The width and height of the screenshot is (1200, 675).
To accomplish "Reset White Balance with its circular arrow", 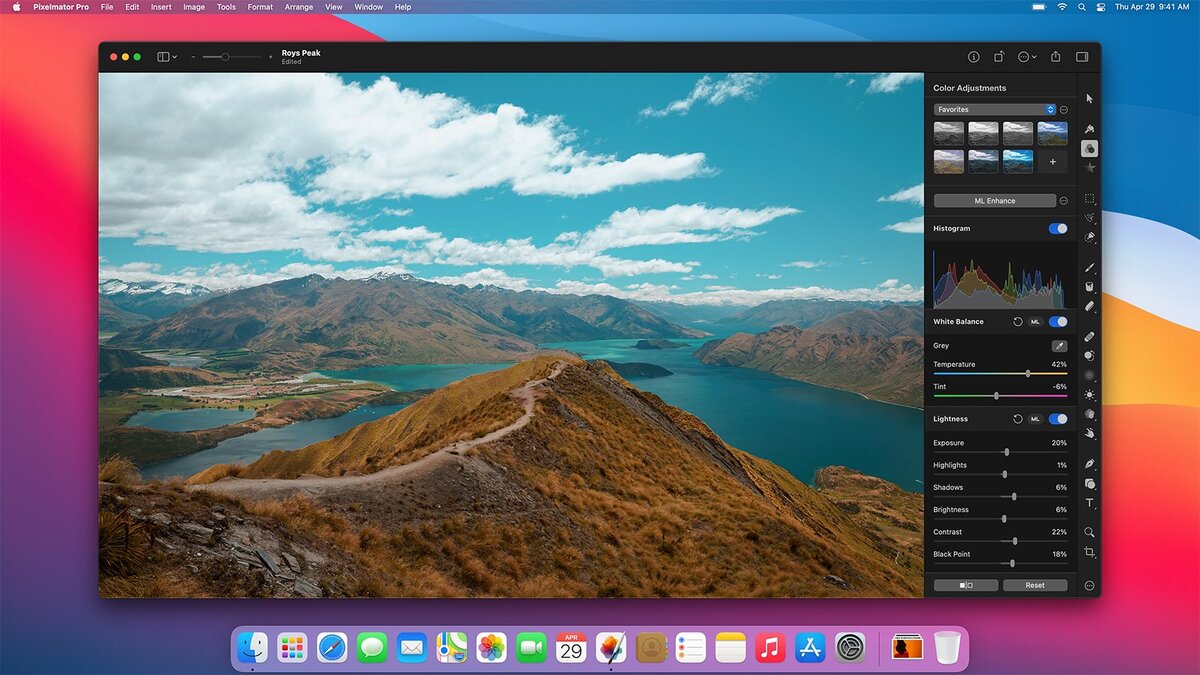I will click(1017, 322).
